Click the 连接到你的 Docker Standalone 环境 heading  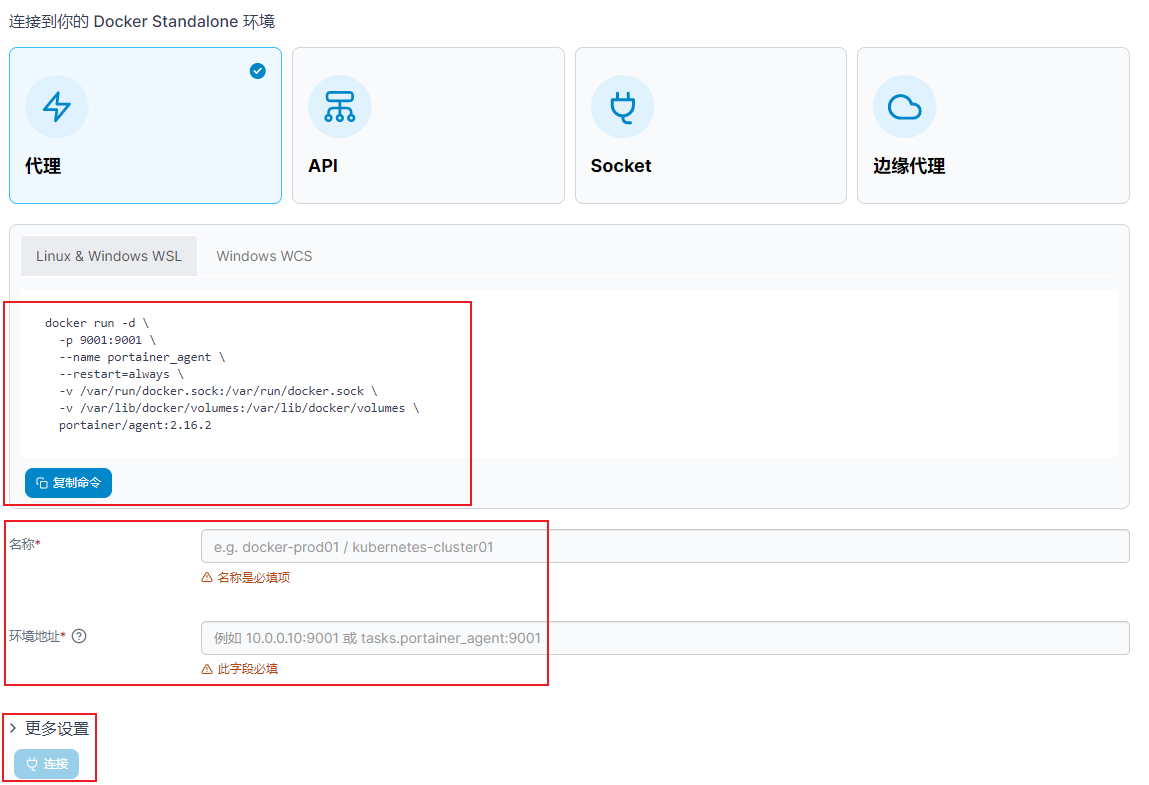click(x=142, y=21)
